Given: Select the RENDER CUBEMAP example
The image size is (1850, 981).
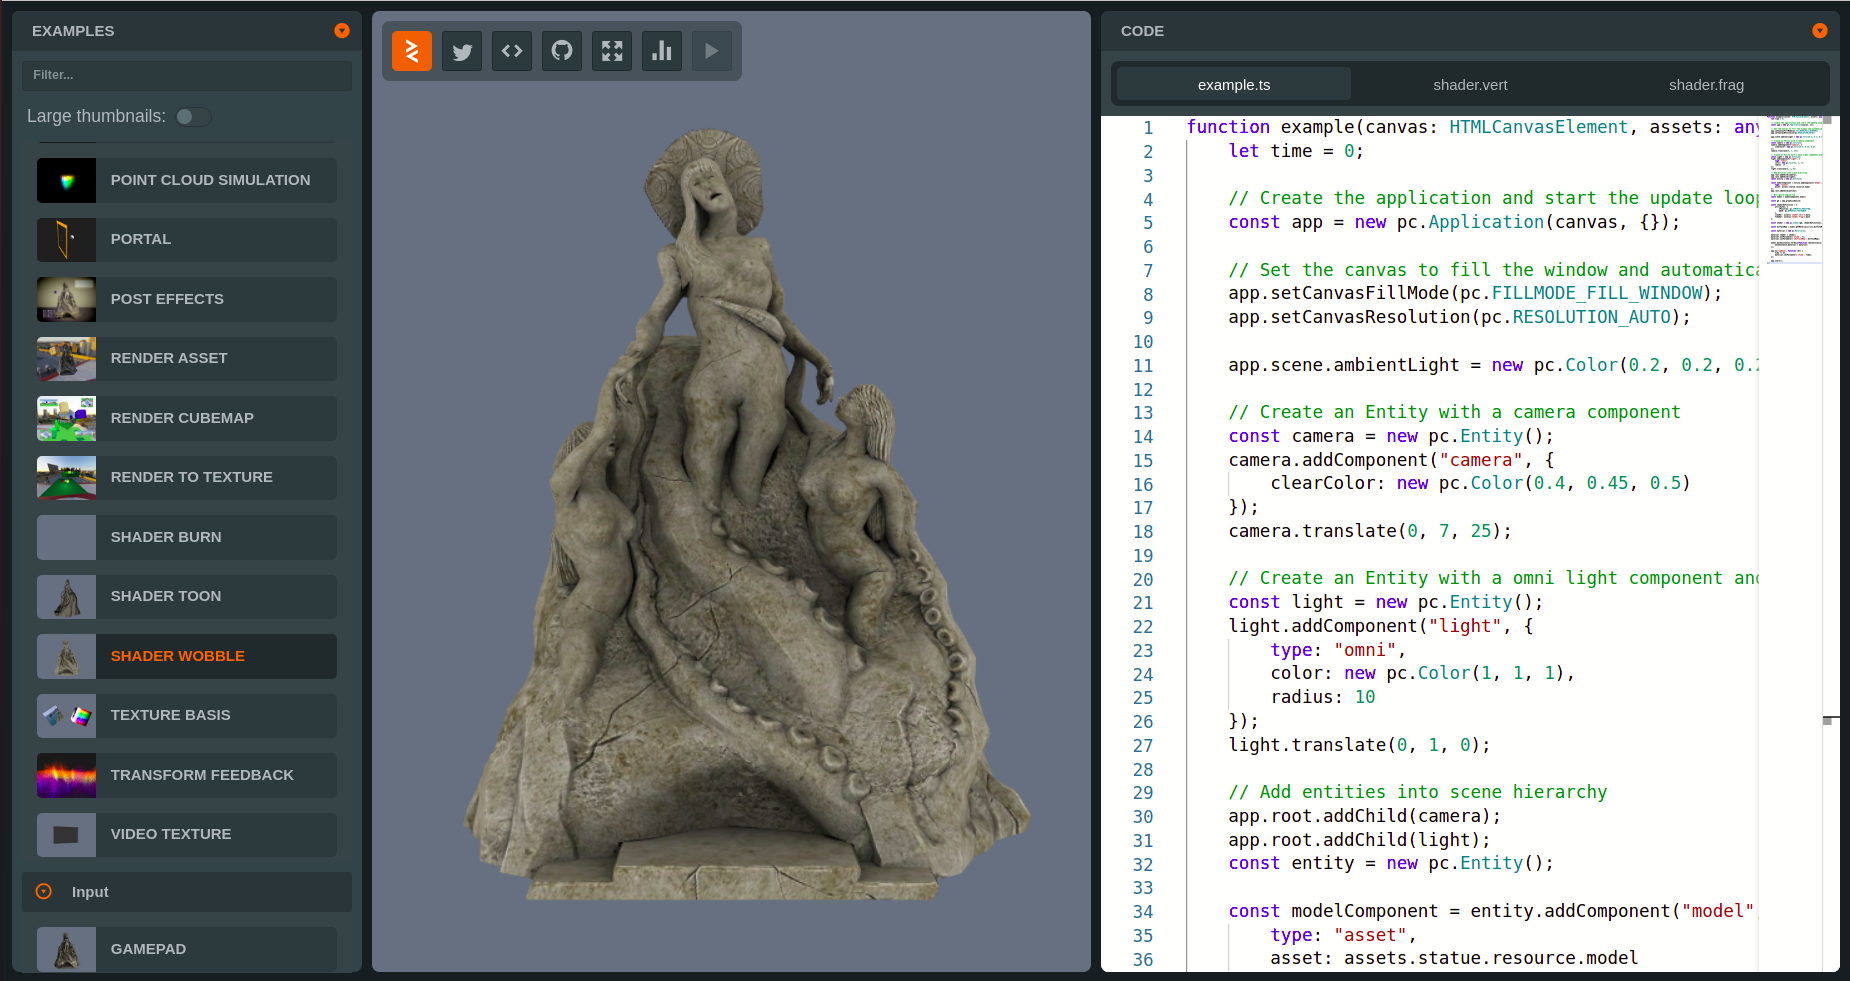Looking at the screenshot, I should pyautogui.click(x=186, y=418).
